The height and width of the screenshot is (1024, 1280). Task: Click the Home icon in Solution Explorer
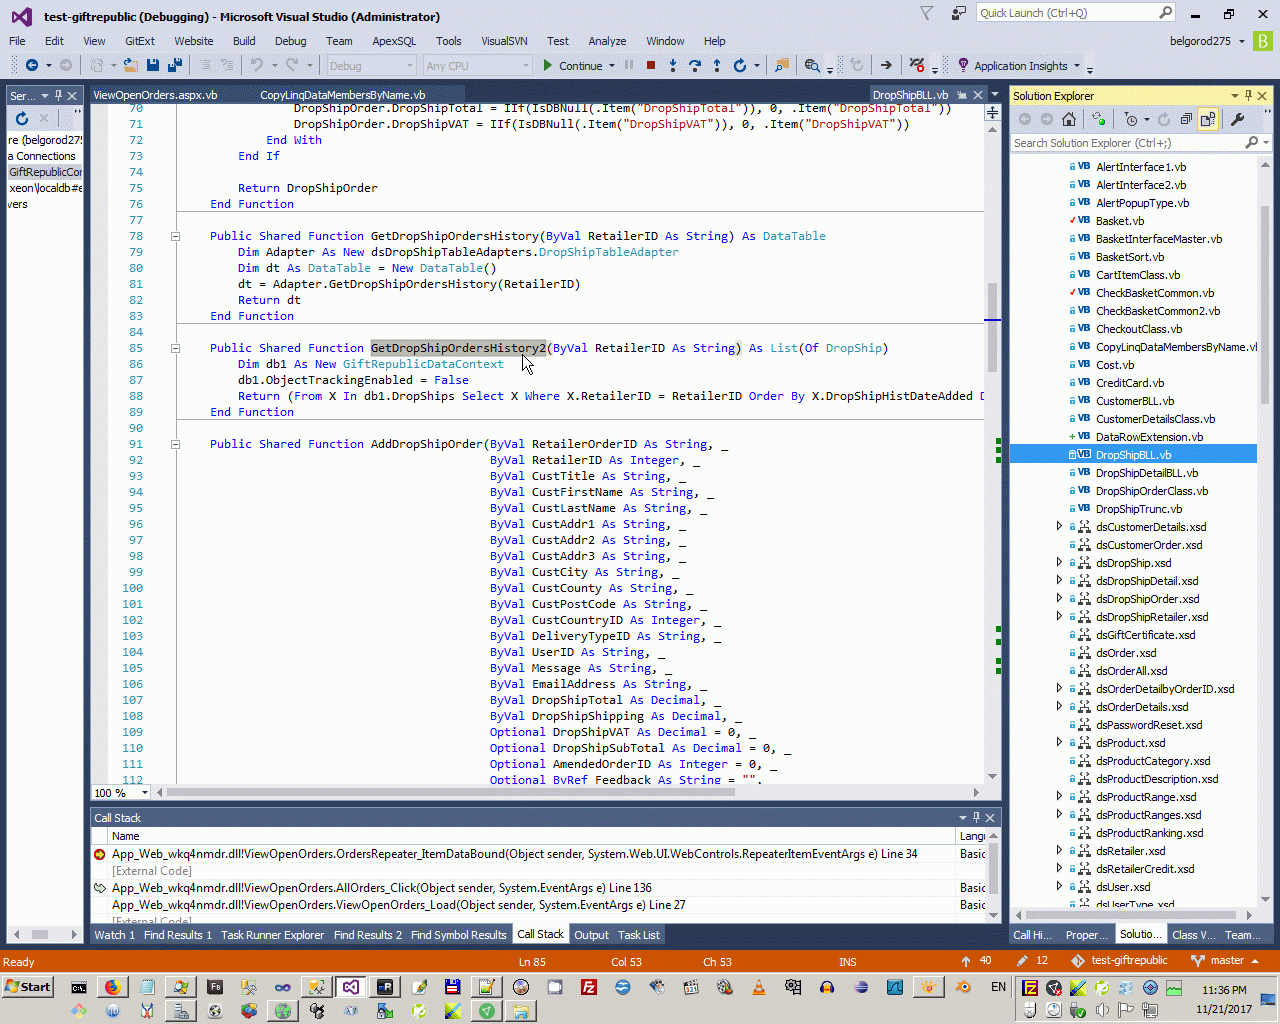1069,120
